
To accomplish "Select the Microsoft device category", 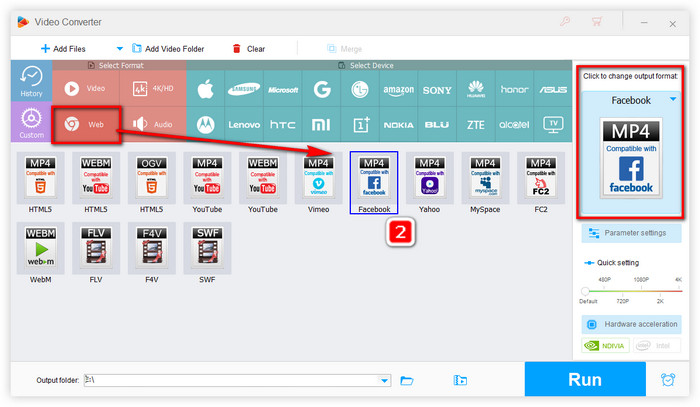I will (283, 90).
